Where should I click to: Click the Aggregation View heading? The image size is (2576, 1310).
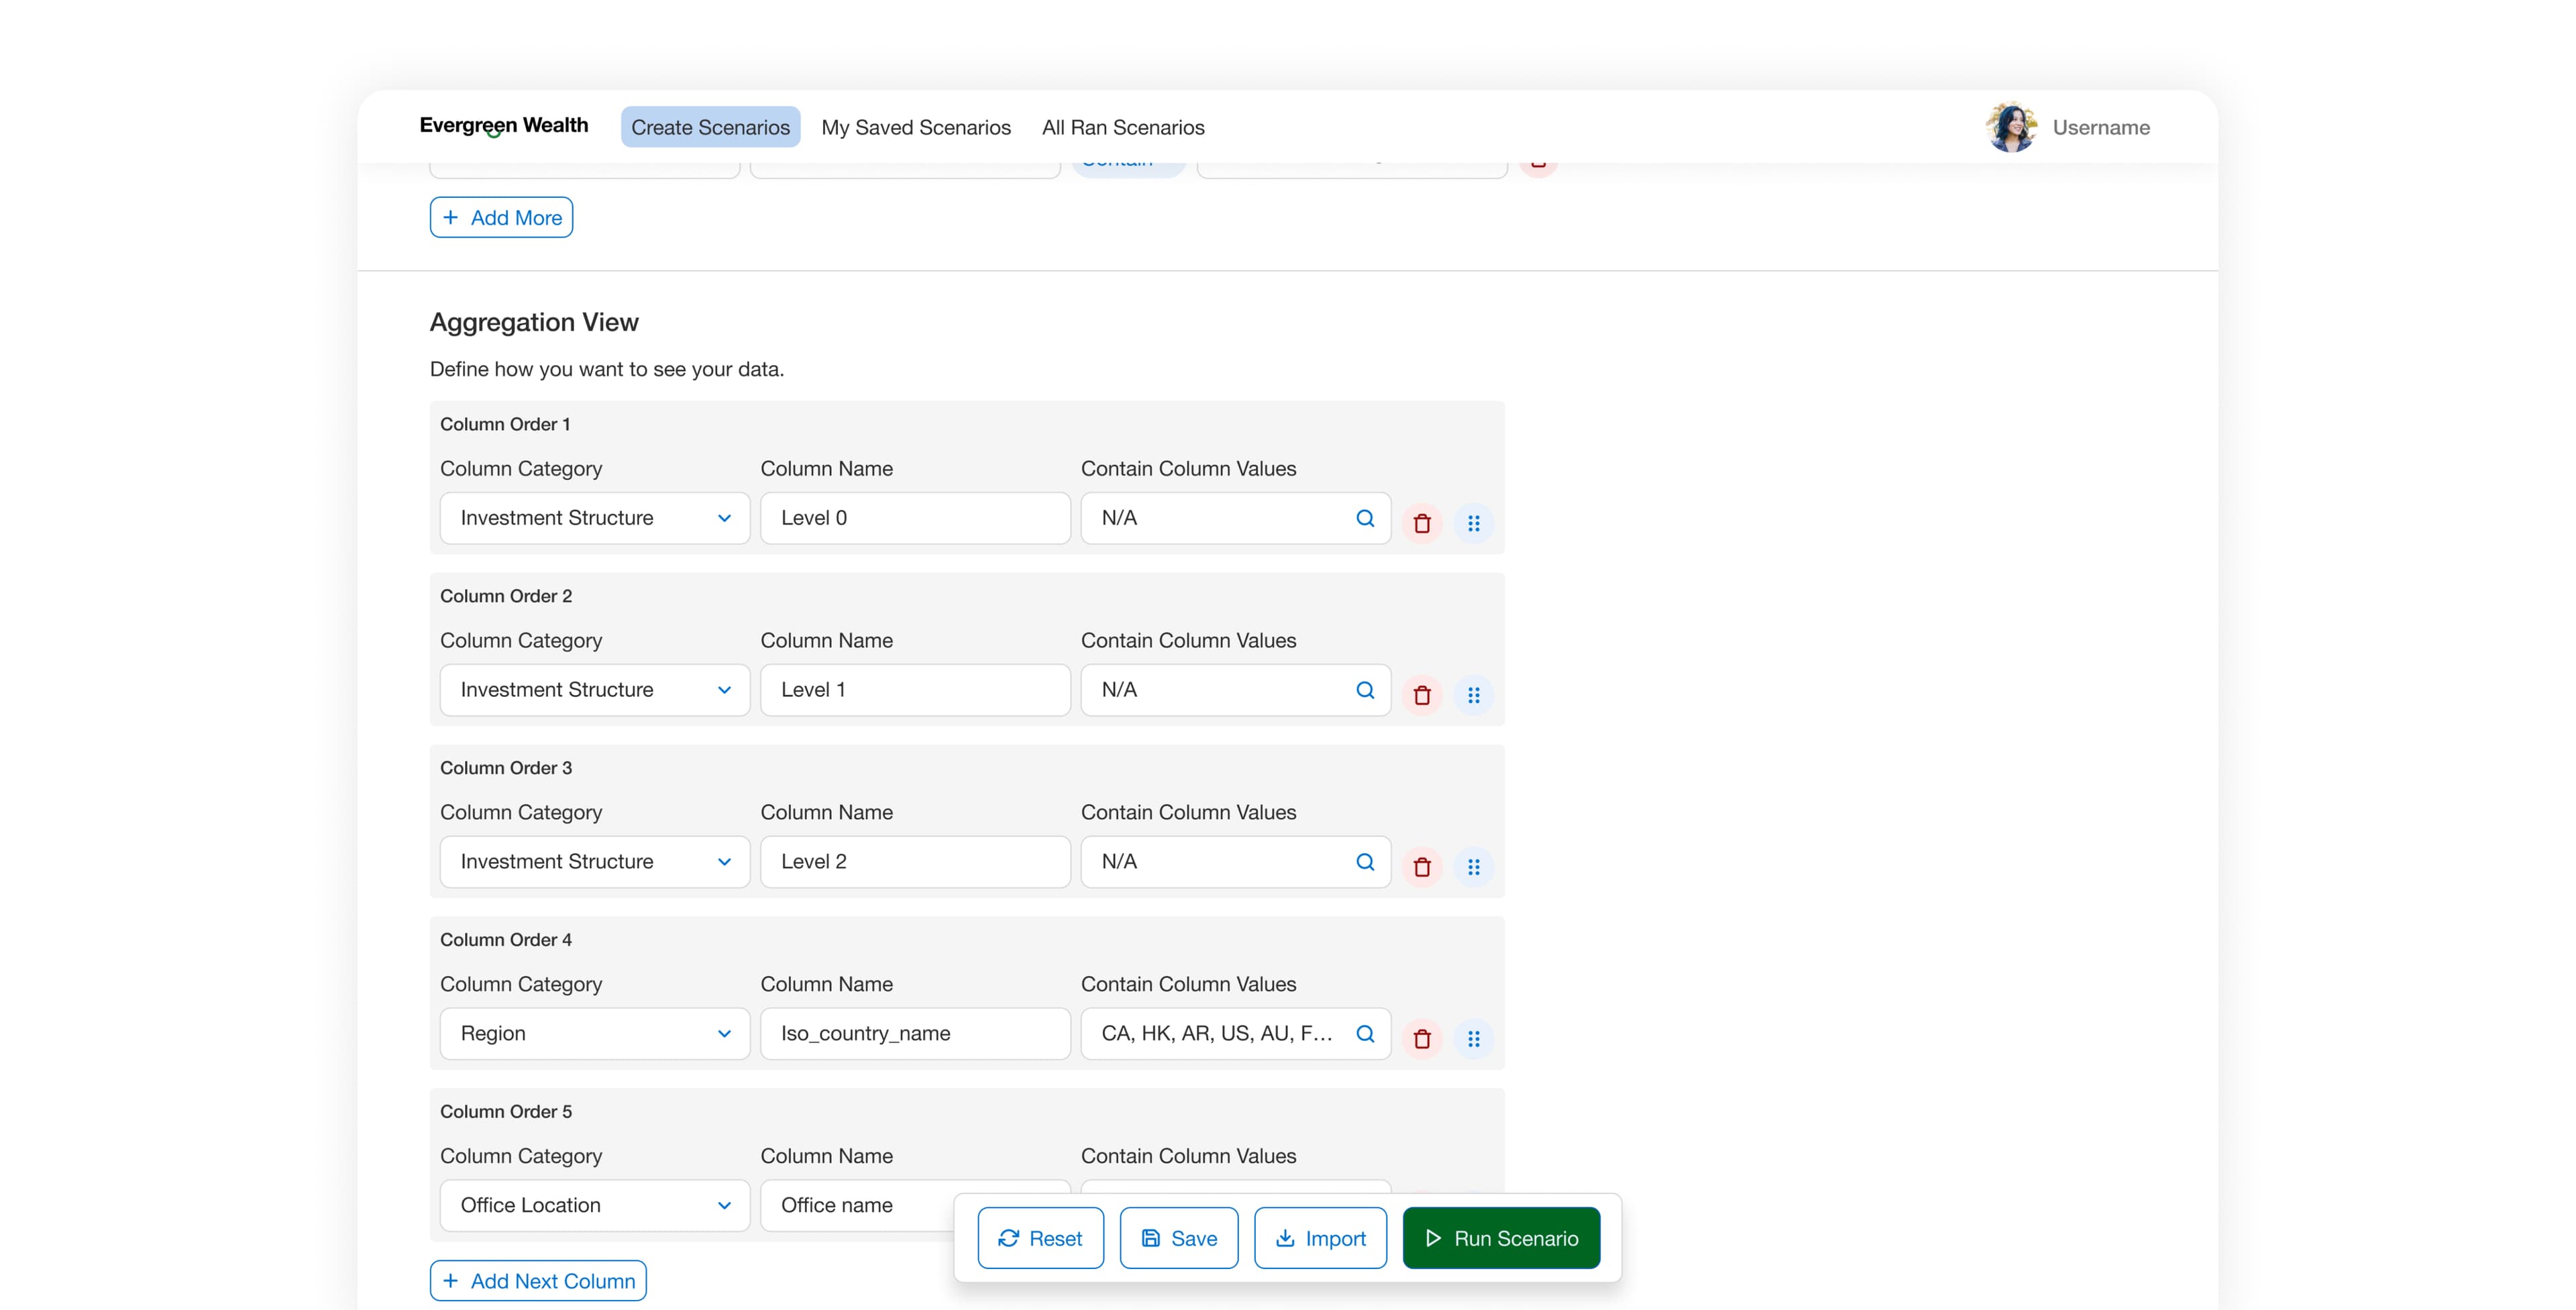point(534,322)
